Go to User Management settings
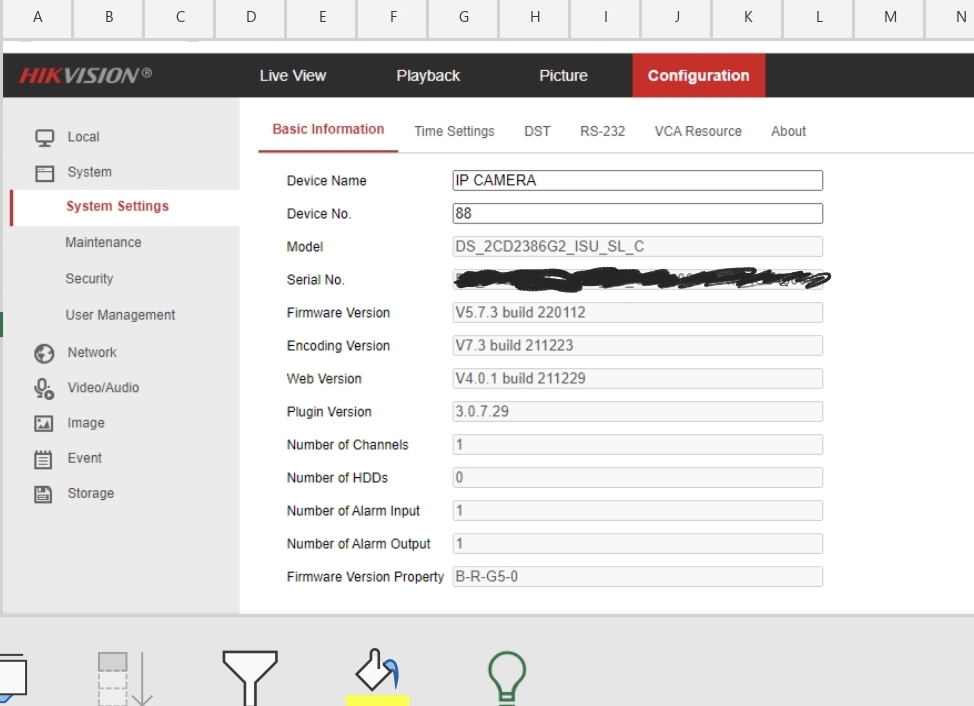The image size is (974, 706). pyautogui.click(x=120, y=315)
